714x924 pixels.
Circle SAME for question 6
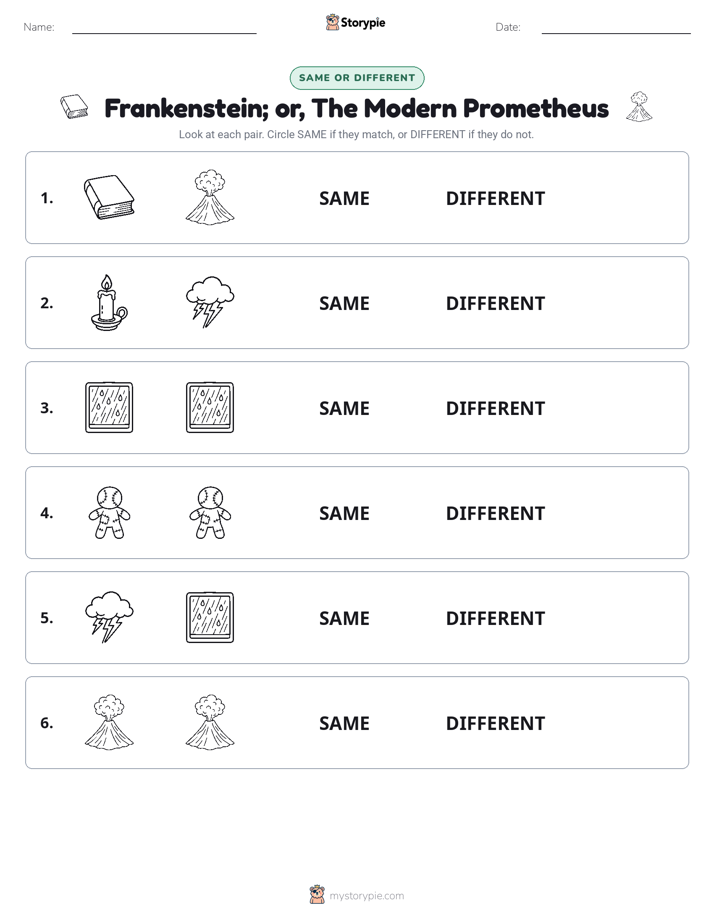[344, 723]
